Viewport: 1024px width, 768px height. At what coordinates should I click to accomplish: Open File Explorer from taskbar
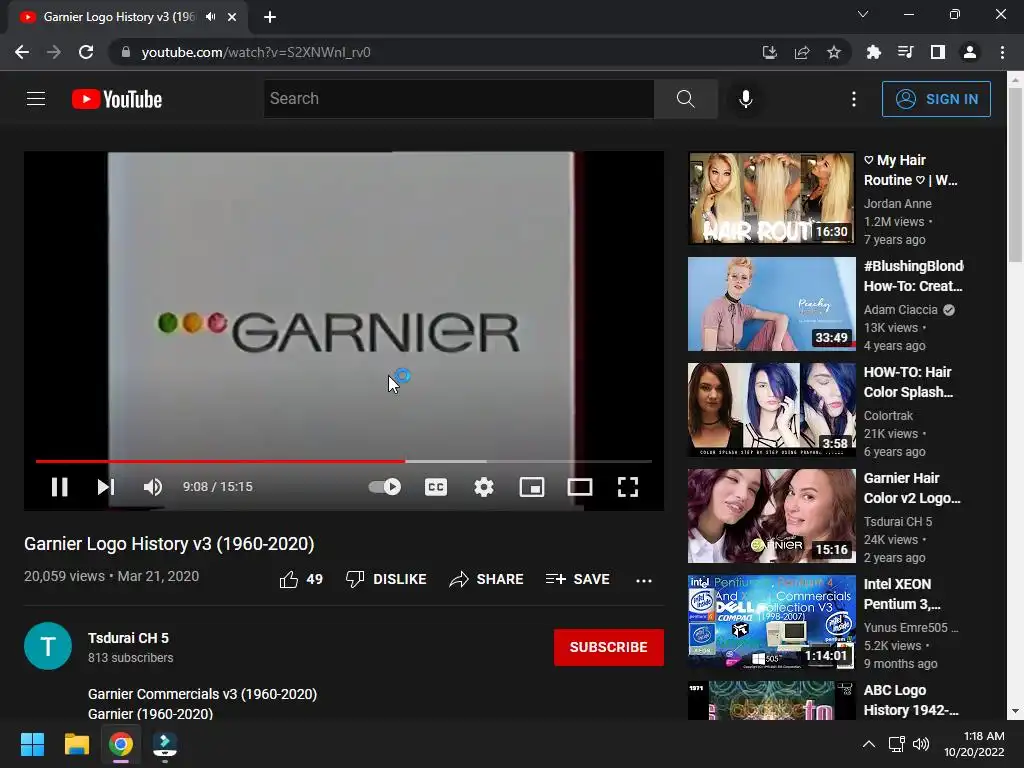76,744
